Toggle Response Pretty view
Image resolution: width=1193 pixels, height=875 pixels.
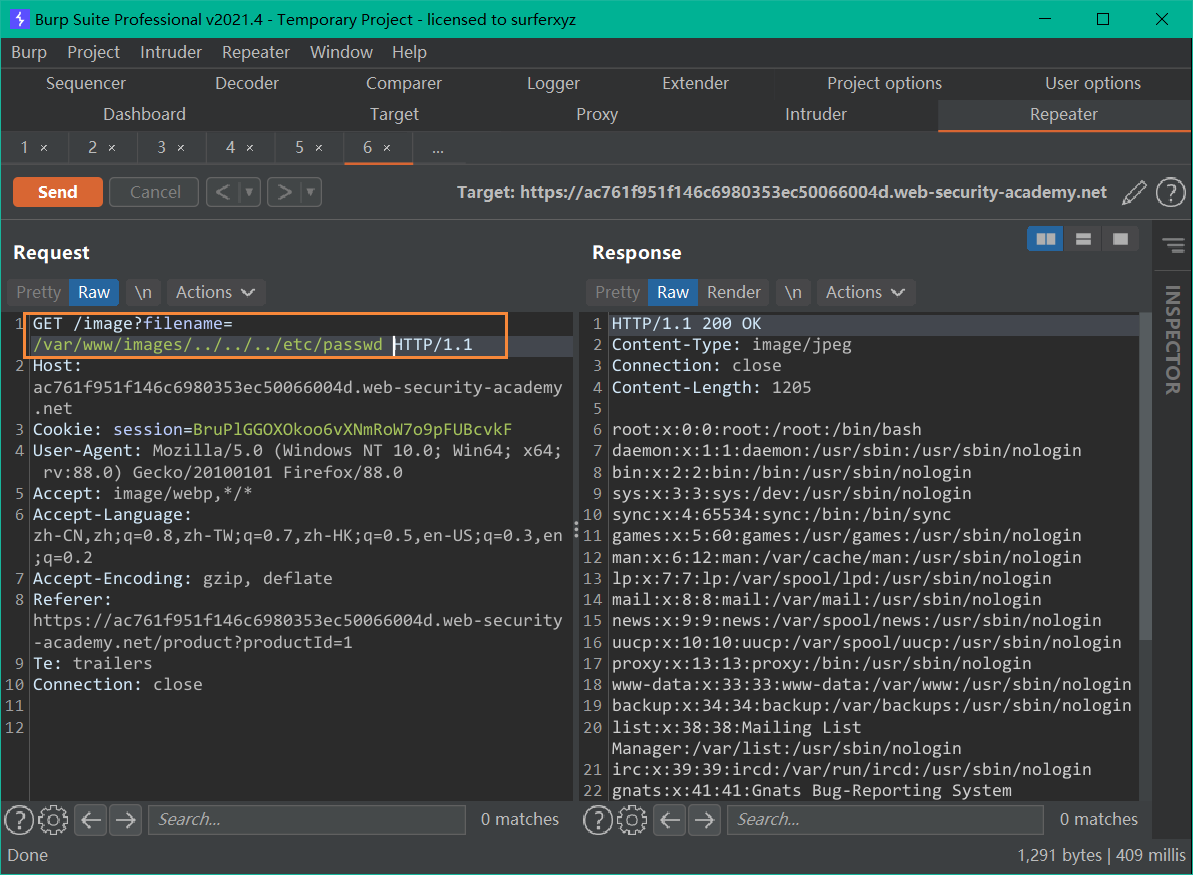[x=617, y=292]
